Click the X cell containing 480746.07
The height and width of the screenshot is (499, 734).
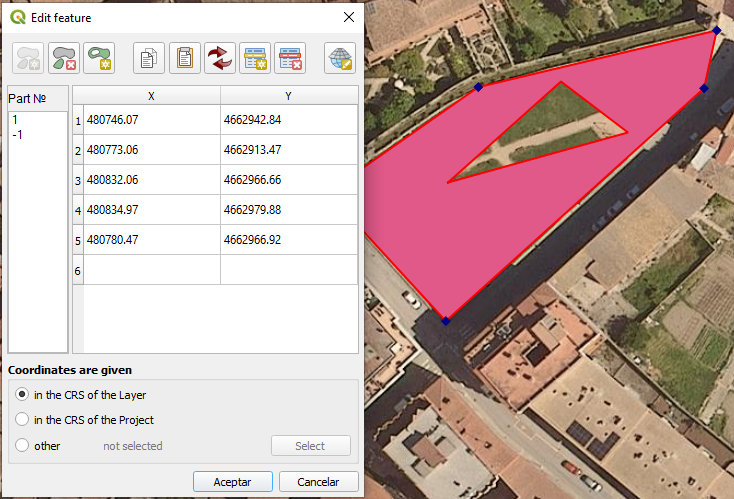point(151,120)
